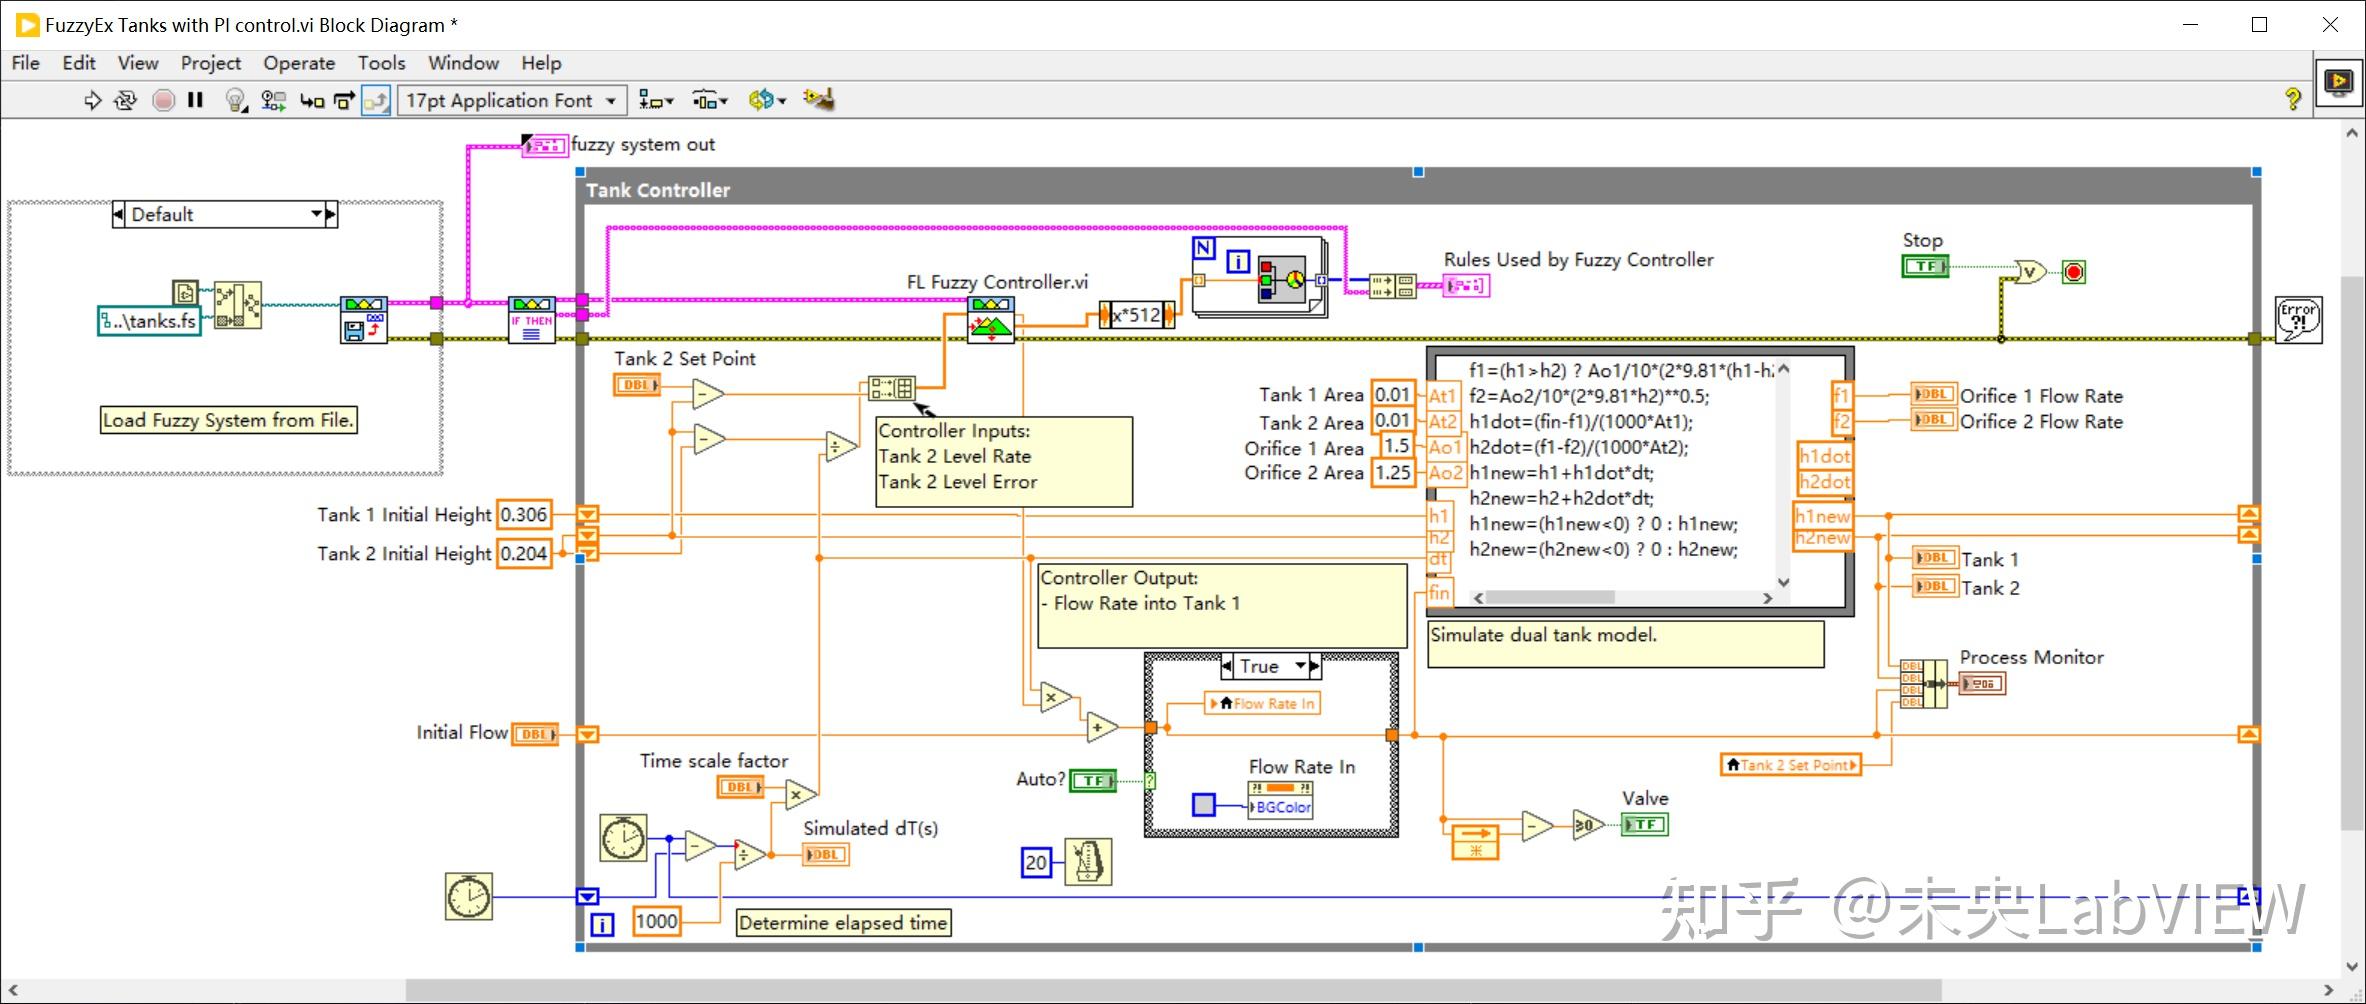Click the Auto? boolean terminal
2366x1004 pixels.
(x=1092, y=780)
